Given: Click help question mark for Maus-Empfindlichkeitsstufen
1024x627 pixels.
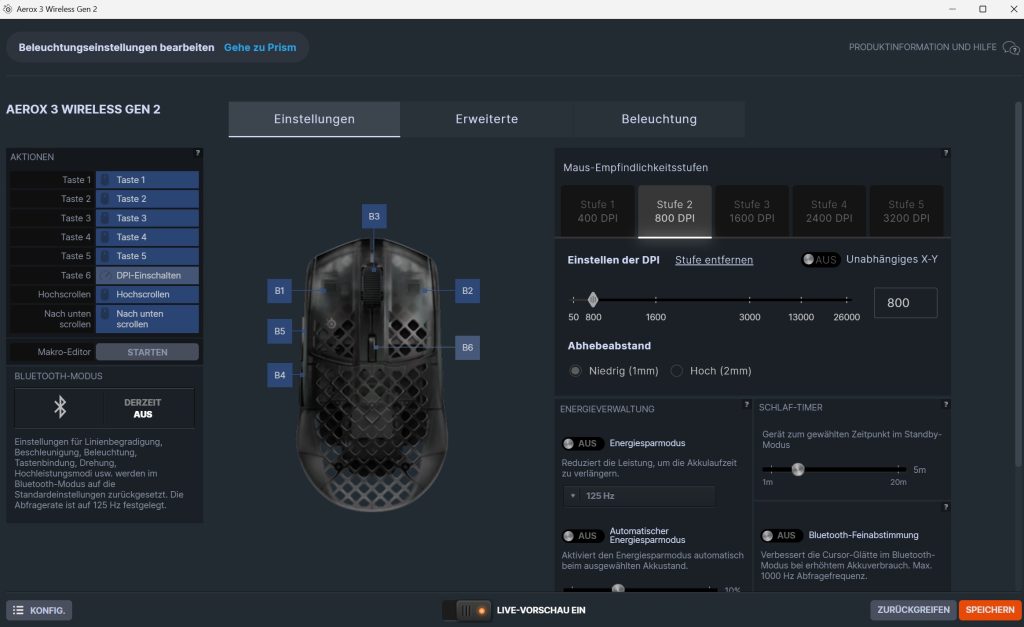Looking at the screenshot, I should (945, 153).
